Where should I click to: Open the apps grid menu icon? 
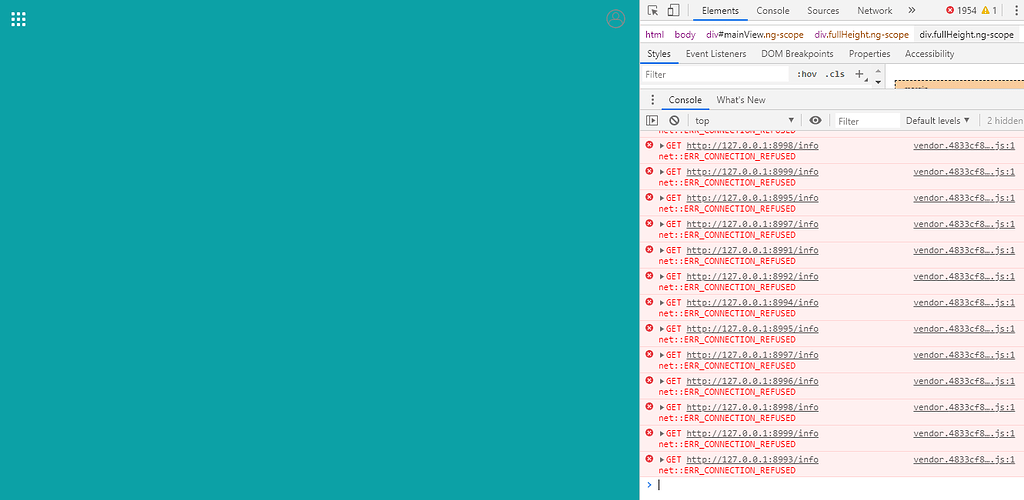(18, 20)
